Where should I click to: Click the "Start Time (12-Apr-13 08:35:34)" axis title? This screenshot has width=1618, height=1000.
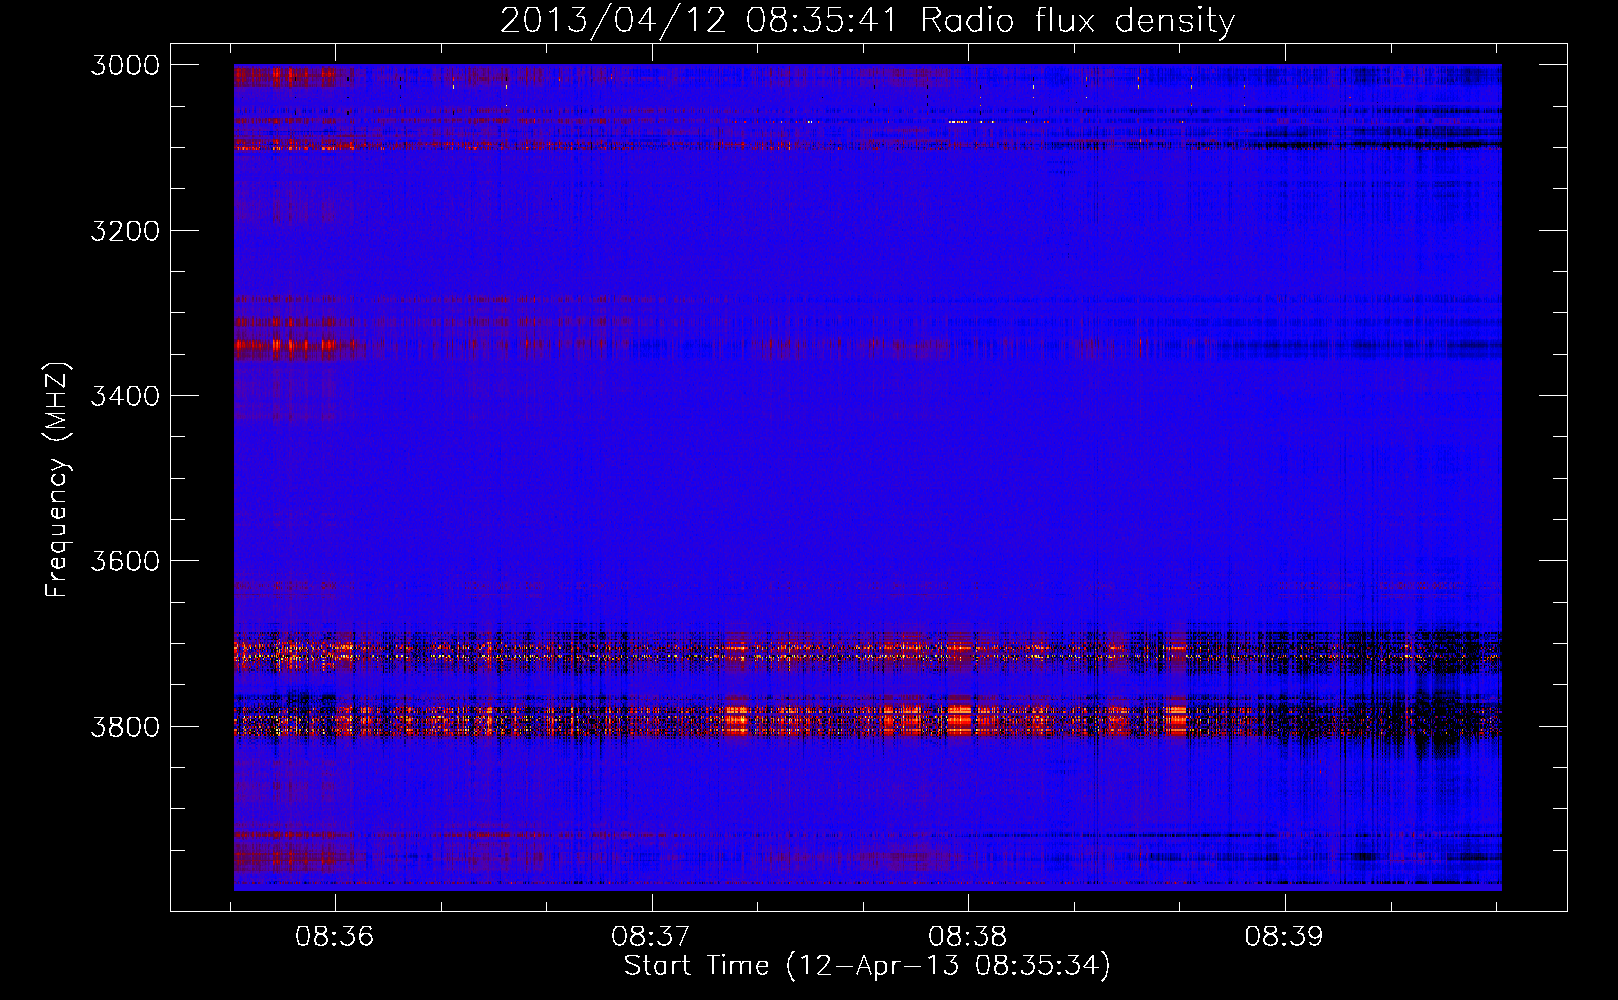coord(867,966)
